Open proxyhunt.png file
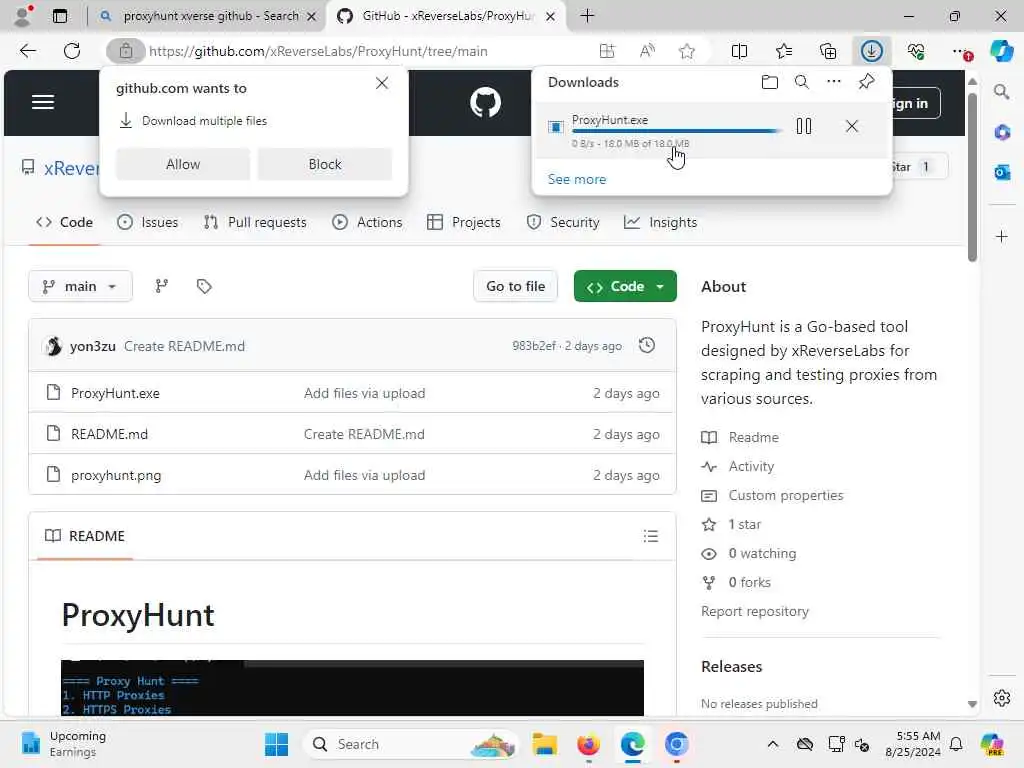Image resolution: width=1024 pixels, height=768 pixels. (x=116, y=475)
